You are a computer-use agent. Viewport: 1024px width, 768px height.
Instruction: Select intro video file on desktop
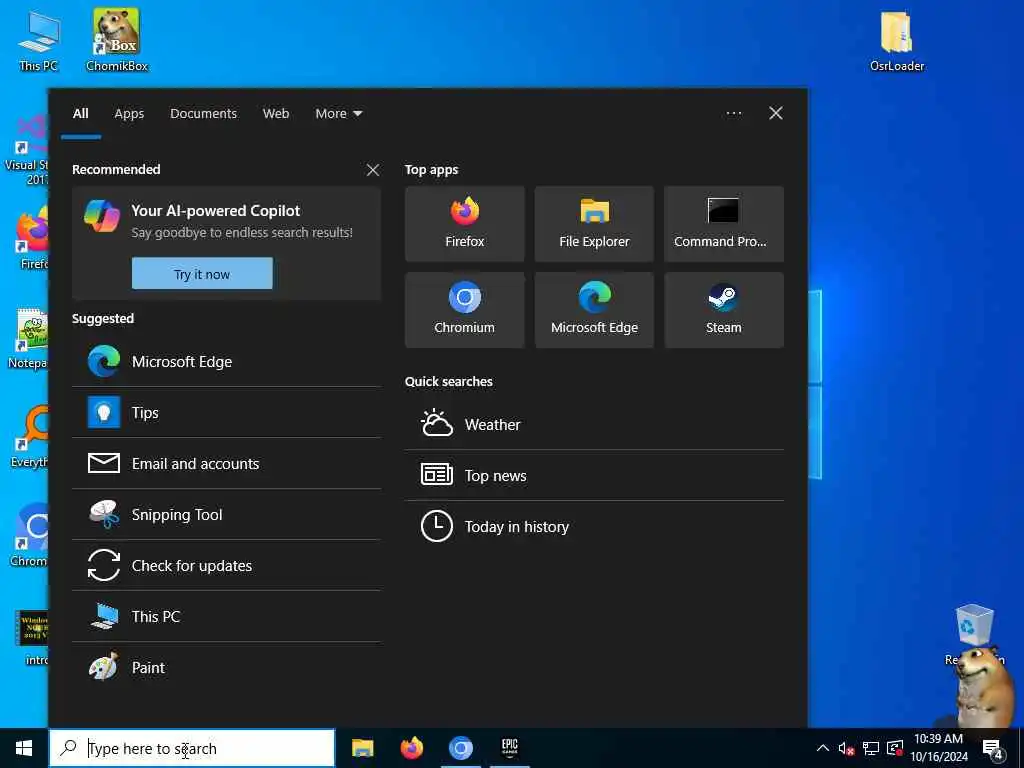[x=32, y=637]
